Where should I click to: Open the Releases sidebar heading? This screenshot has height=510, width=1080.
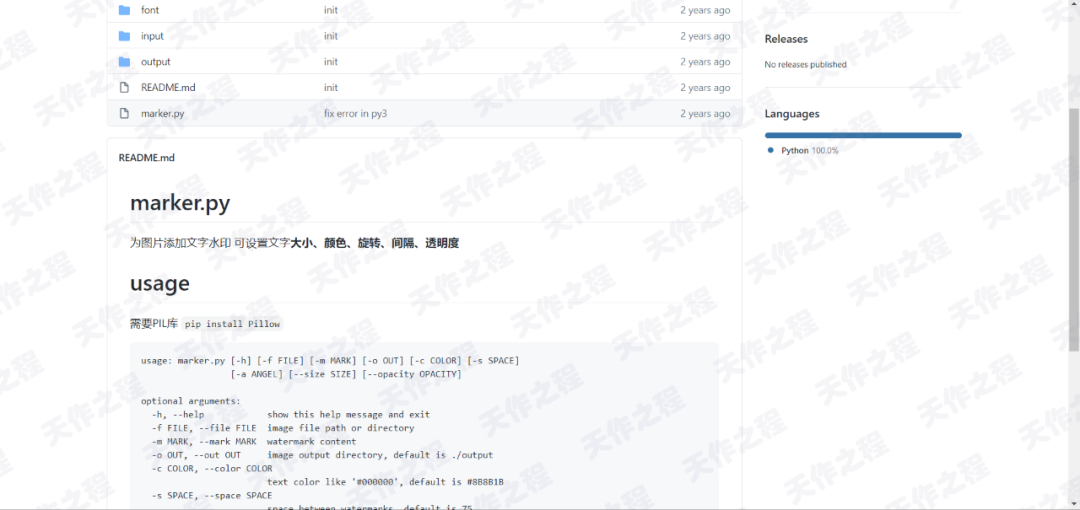click(x=786, y=39)
